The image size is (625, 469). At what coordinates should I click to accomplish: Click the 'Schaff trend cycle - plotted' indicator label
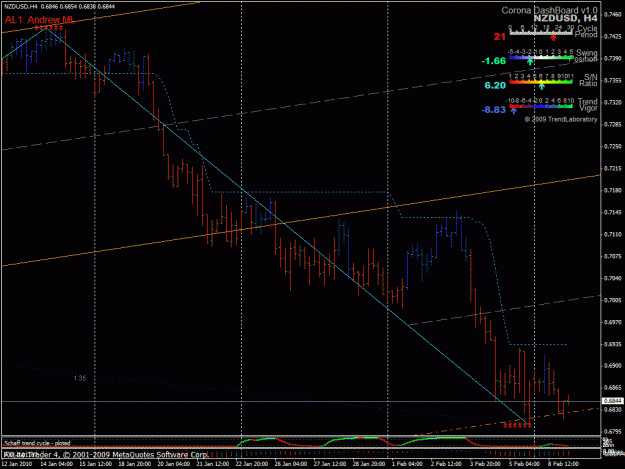[x=37, y=443]
